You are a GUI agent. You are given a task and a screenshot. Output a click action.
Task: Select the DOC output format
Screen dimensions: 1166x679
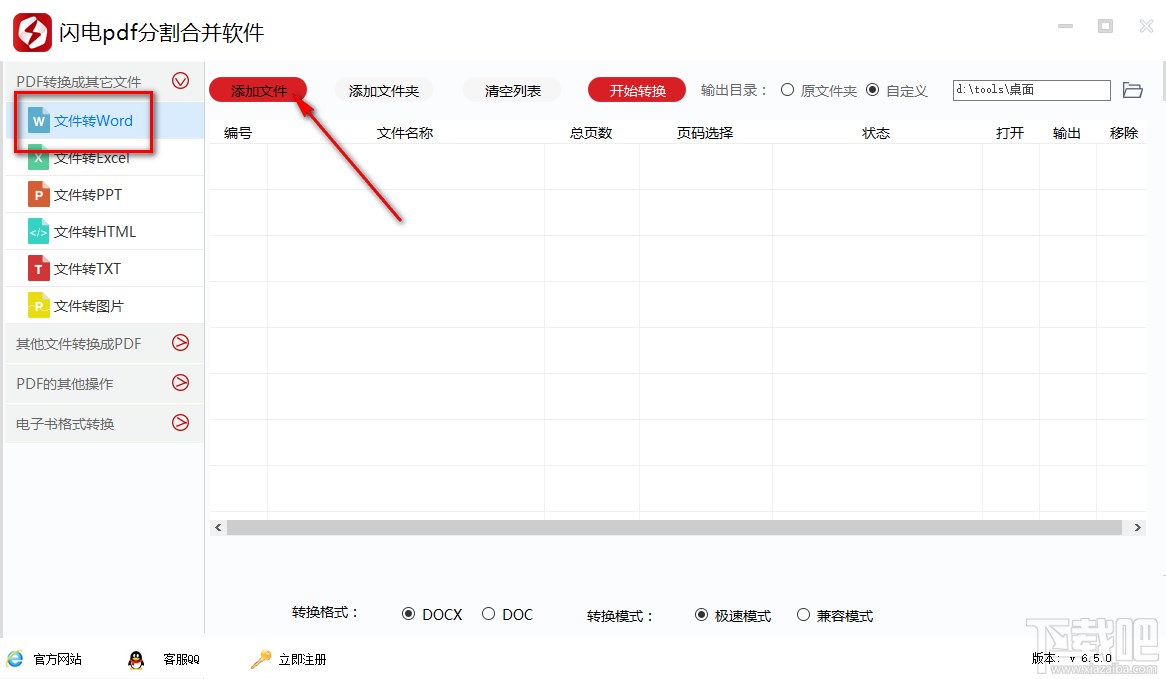click(x=489, y=614)
